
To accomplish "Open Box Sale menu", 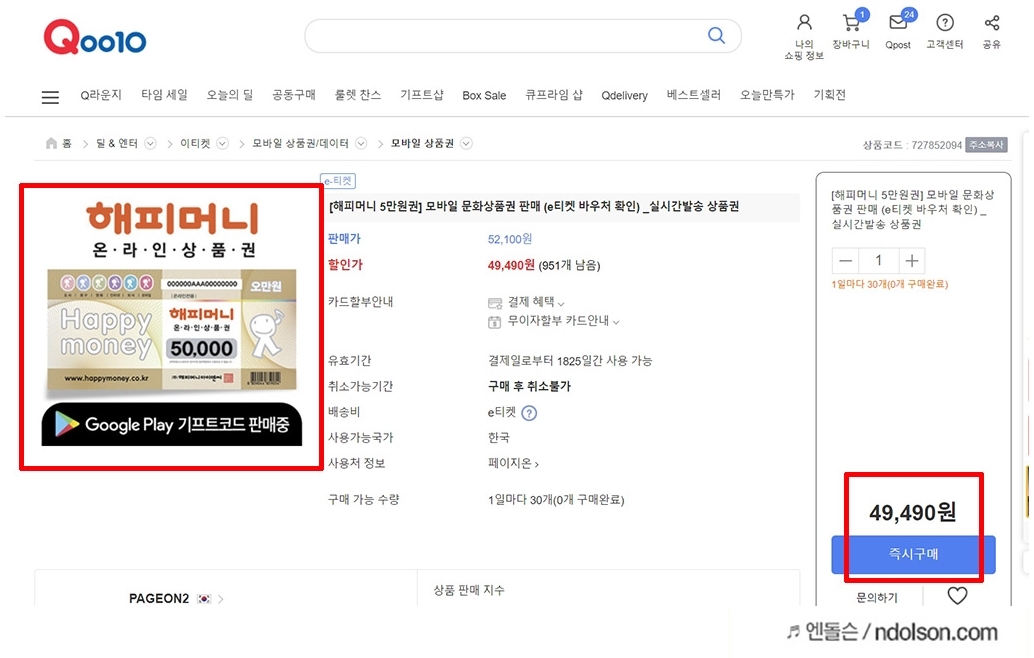I will tap(484, 96).
